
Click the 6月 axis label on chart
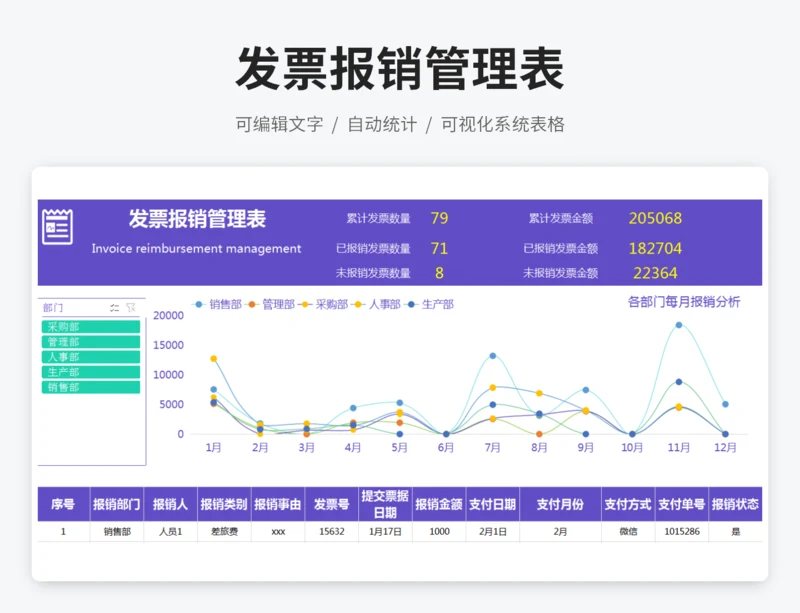(x=446, y=448)
